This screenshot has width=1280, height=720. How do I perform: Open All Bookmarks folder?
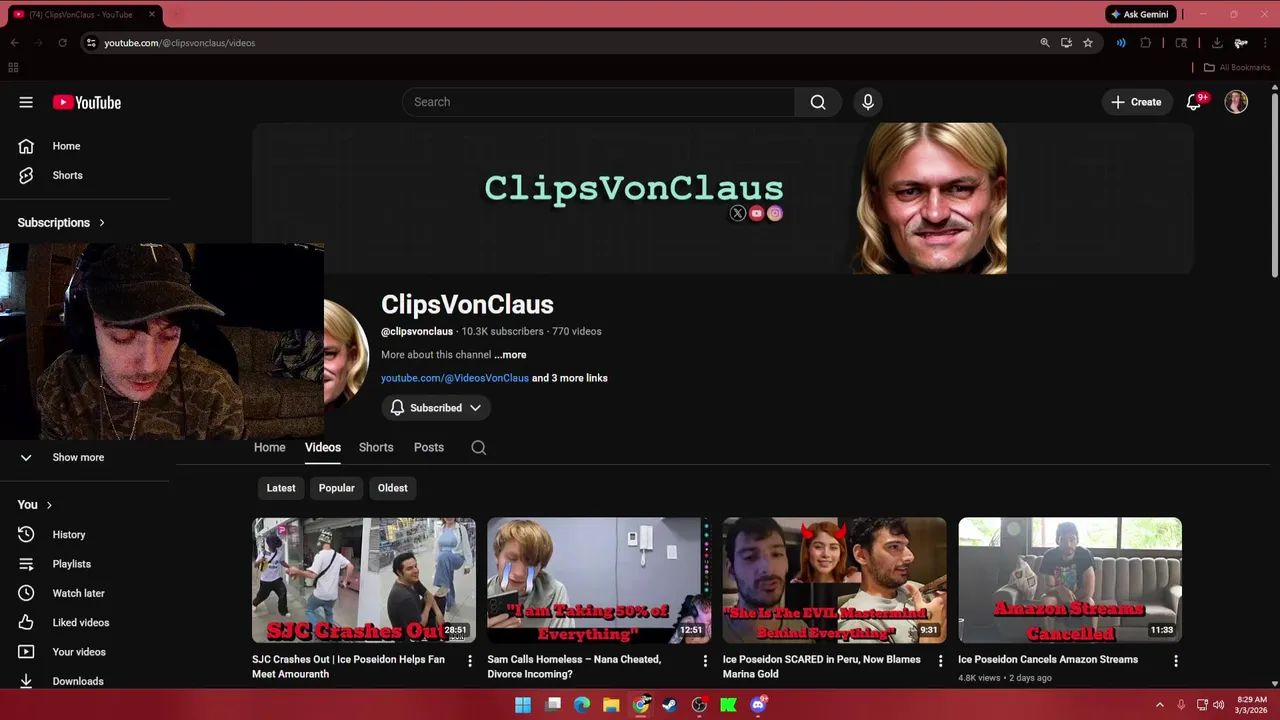click(x=1237, y=67)
